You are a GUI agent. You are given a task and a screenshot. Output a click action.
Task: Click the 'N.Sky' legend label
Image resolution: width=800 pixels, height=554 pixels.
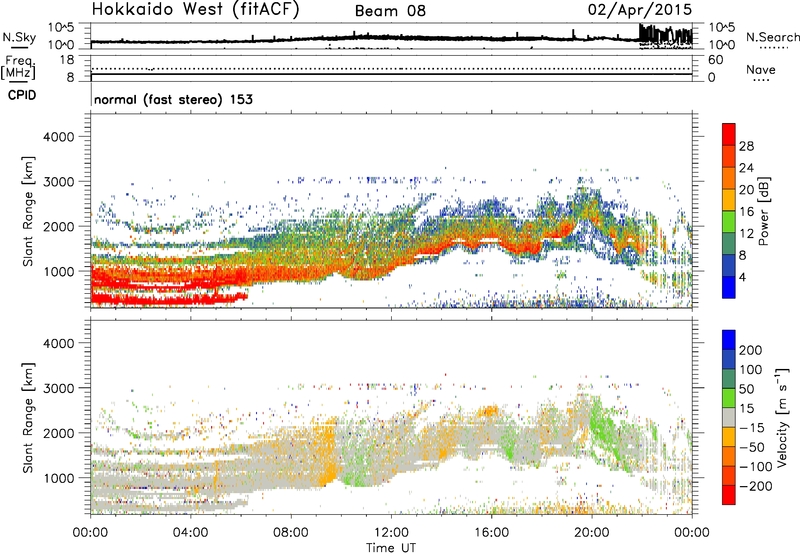tap(19, 37)
